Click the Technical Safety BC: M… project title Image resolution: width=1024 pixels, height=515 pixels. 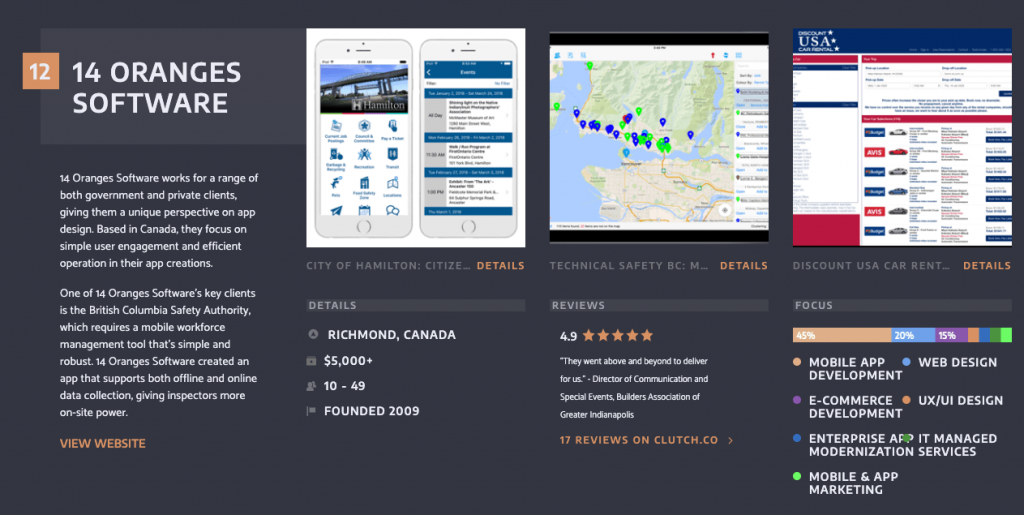click(630, 266)
